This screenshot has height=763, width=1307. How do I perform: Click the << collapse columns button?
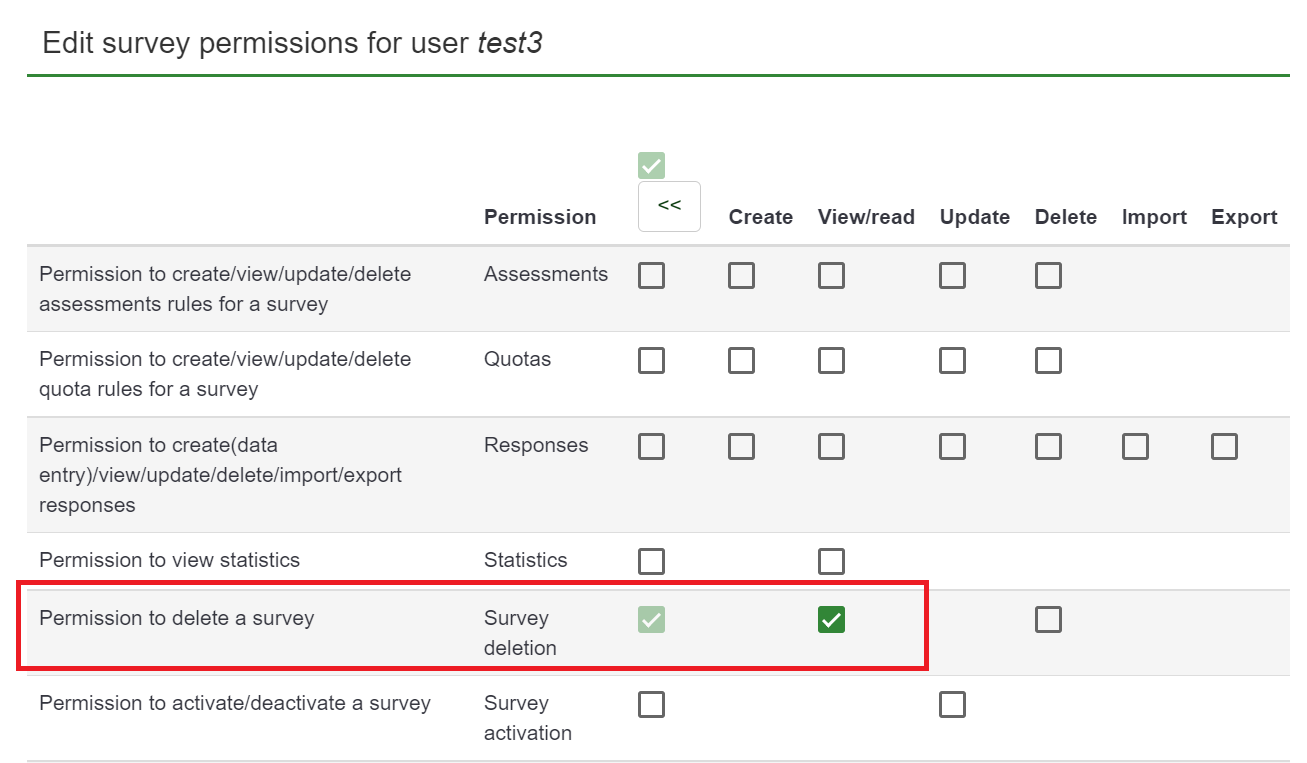tap(669, 206)
